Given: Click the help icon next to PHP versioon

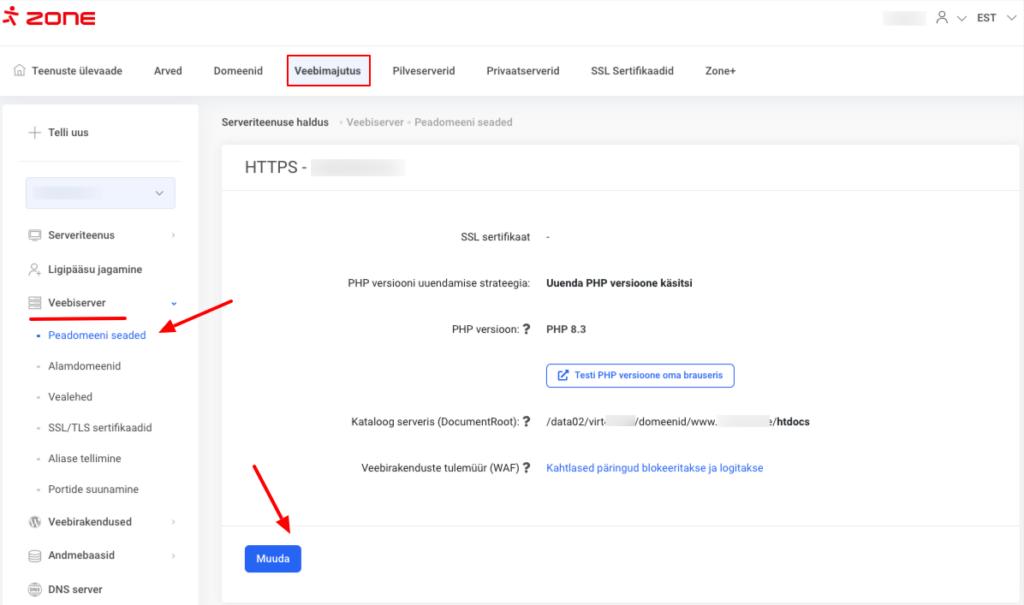Looking at the screenshot, I should (526, 329).
